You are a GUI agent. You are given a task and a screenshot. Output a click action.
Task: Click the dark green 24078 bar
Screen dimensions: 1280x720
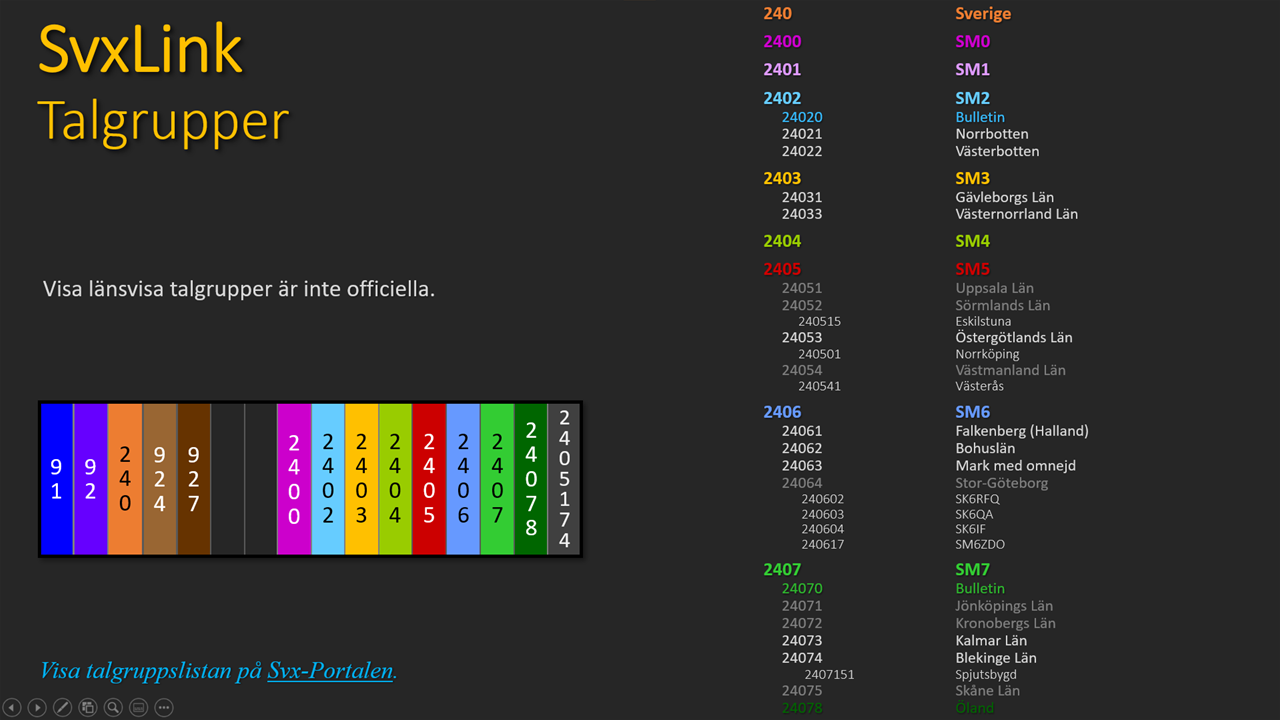(531, 479)
